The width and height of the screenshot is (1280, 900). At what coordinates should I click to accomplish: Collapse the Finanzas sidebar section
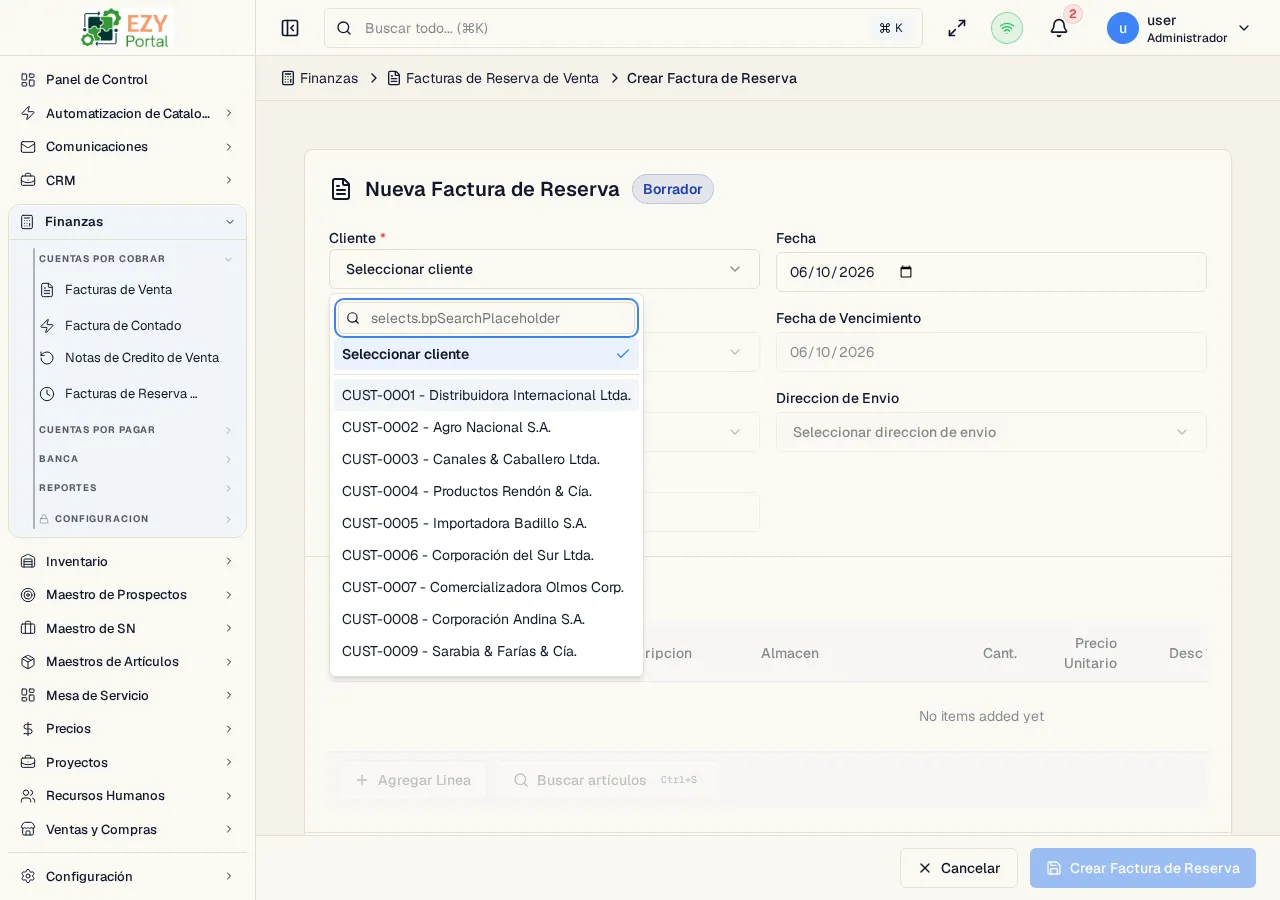pos(230,222)
